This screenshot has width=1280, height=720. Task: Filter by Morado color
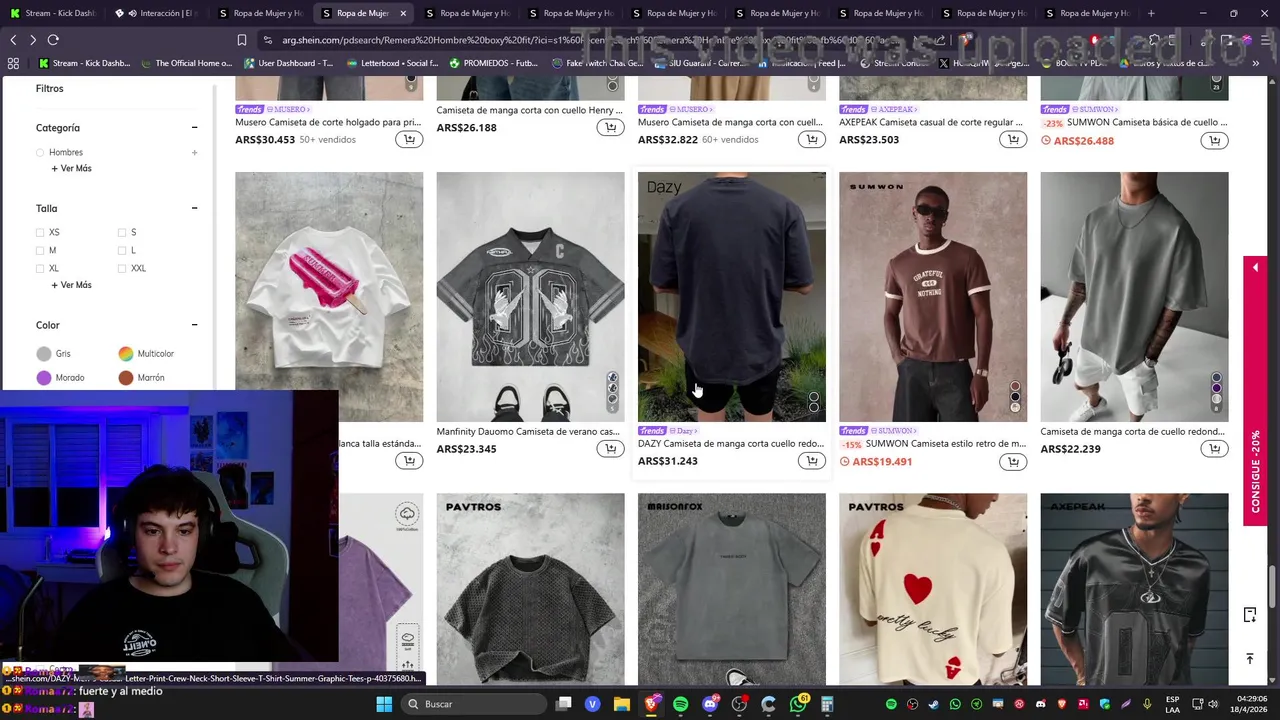pyautogui.click(x=60, y=378)
